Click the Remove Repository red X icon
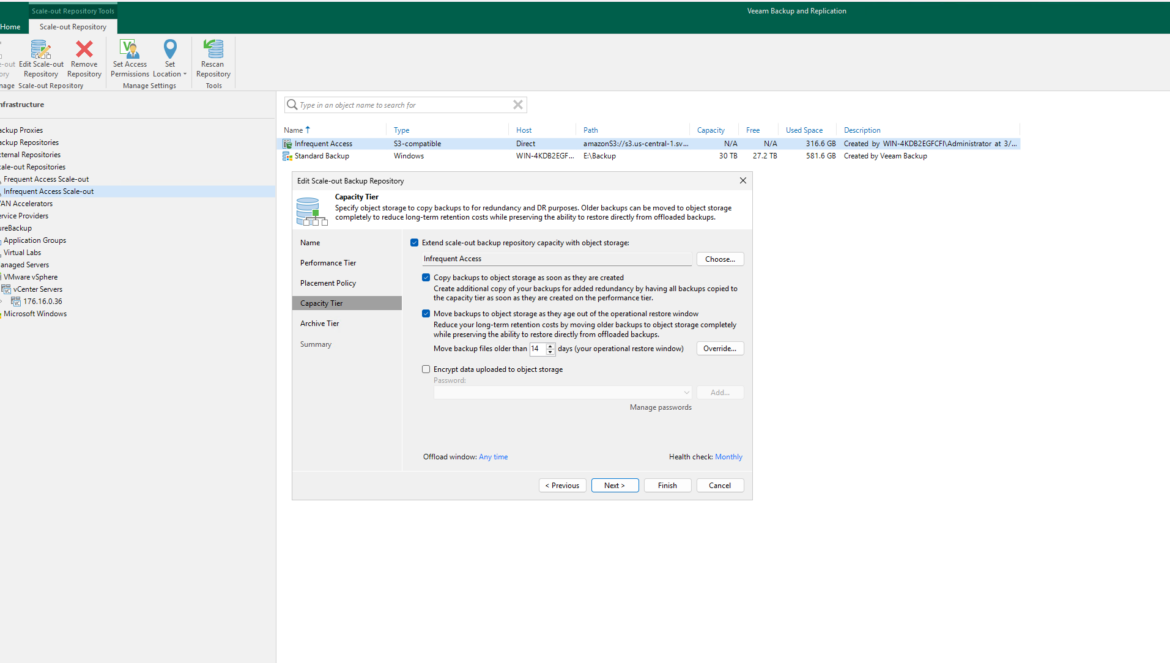This screenshot has height=663, width=1170. 84,49
